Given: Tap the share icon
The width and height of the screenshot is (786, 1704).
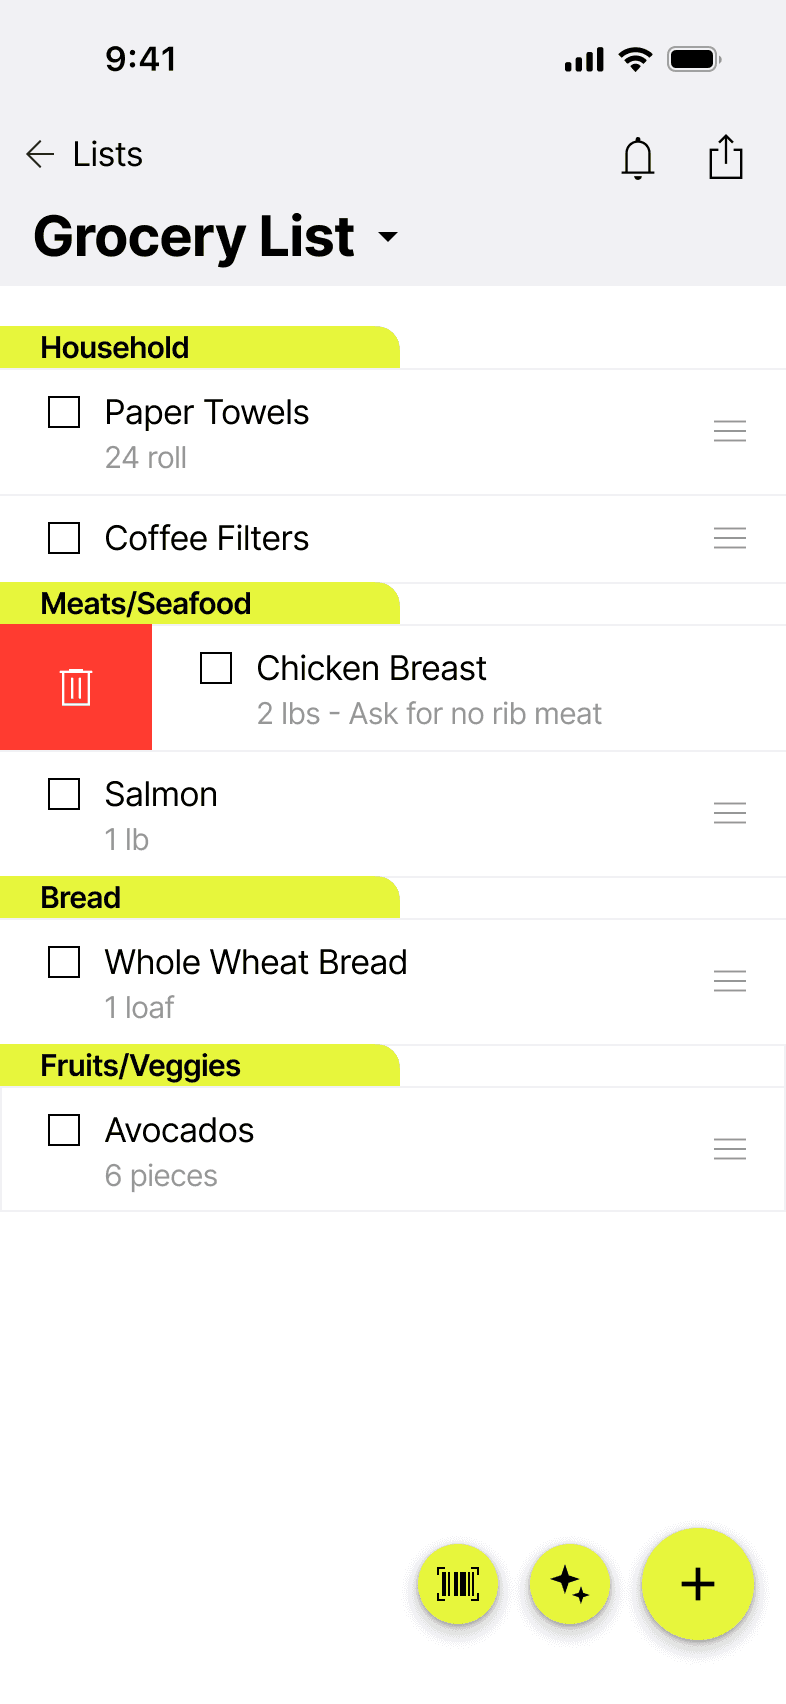Looking at the screenshot, I should 726,157.
